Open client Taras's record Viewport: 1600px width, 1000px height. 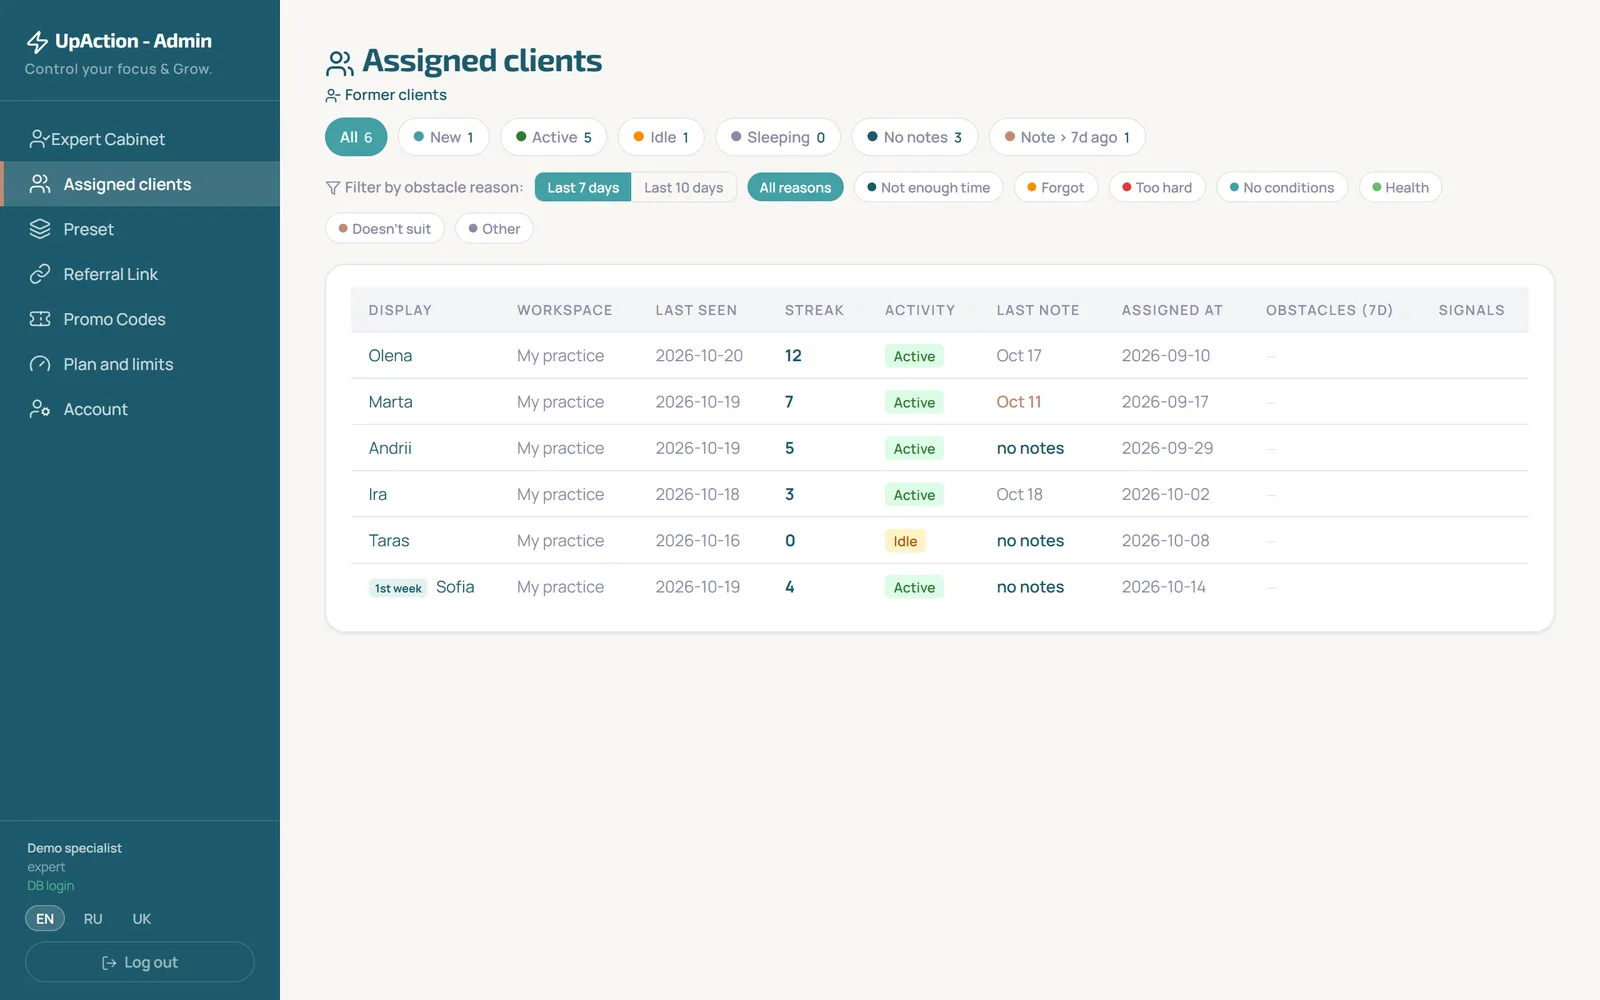pyautogui.click(x=389, y=541)
